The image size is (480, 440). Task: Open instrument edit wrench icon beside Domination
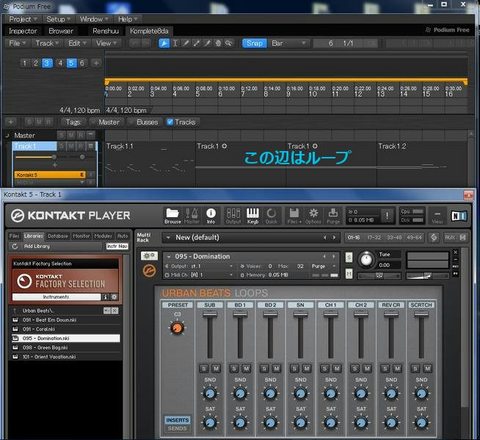point(149,256)
